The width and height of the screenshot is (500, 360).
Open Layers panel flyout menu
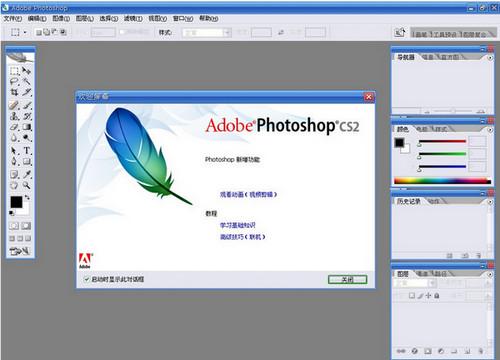coord(490,274)
